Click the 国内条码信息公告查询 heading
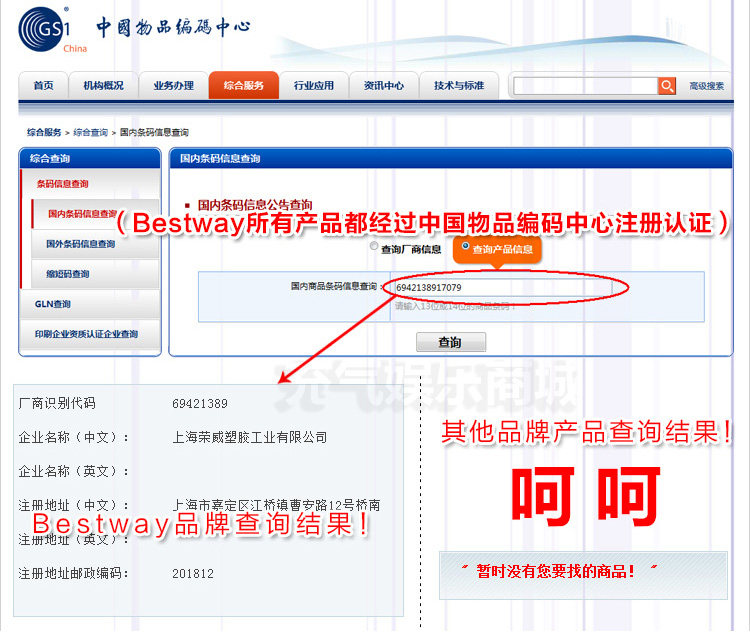This screenshot has height=637, width=750. (x=255, y=206)
